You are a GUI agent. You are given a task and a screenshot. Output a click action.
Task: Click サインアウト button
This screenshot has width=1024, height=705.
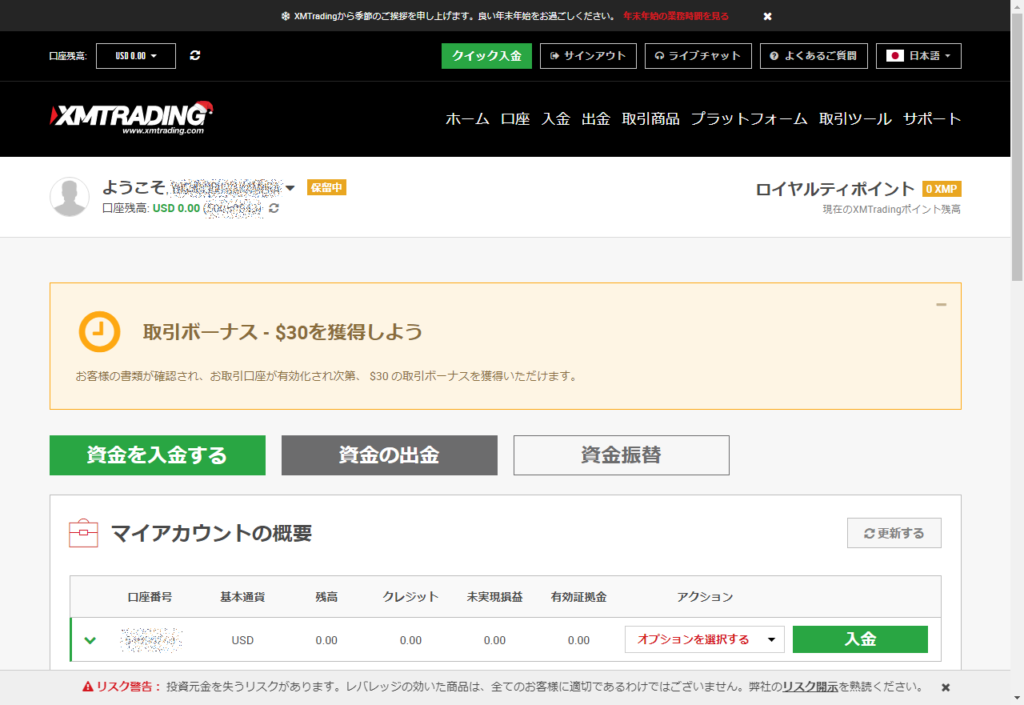pyautogui.click(x=588, y=56)
